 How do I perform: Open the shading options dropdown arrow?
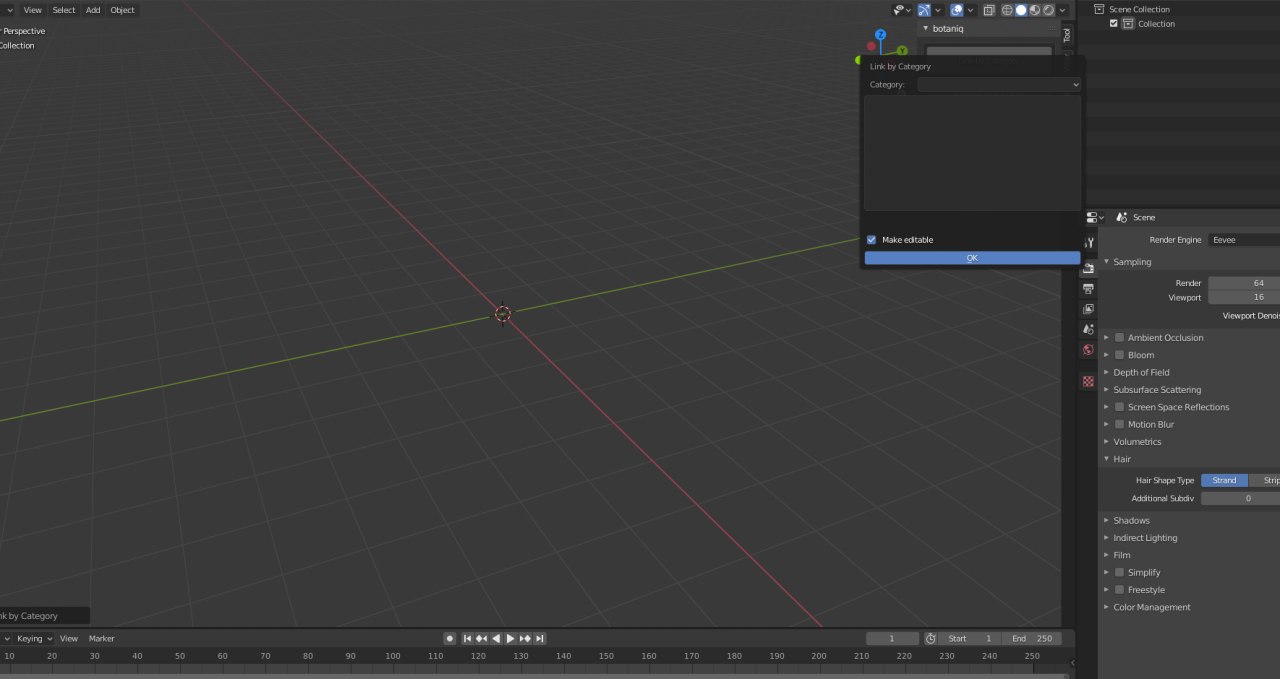pos(1063,10)
